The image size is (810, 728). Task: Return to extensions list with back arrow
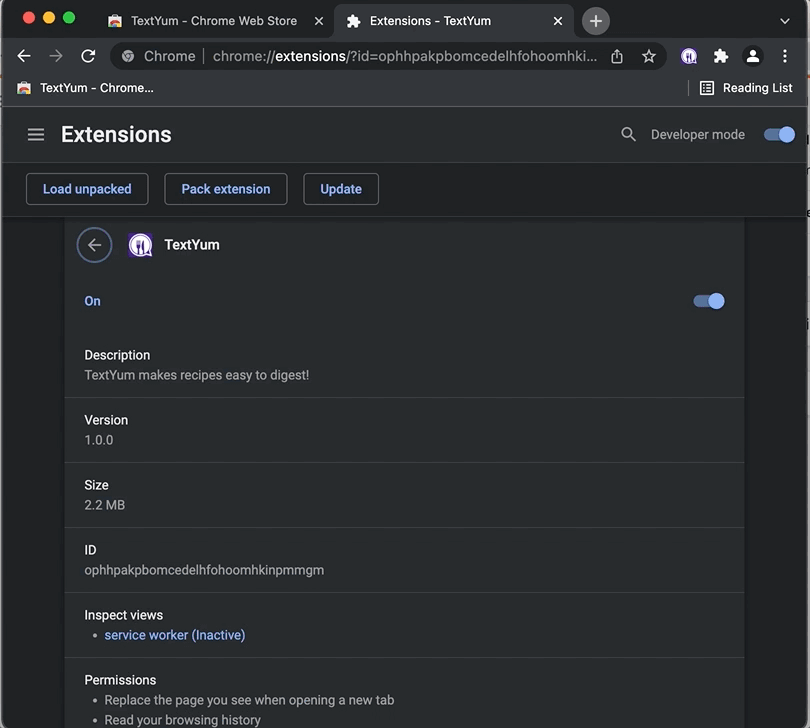95,245
